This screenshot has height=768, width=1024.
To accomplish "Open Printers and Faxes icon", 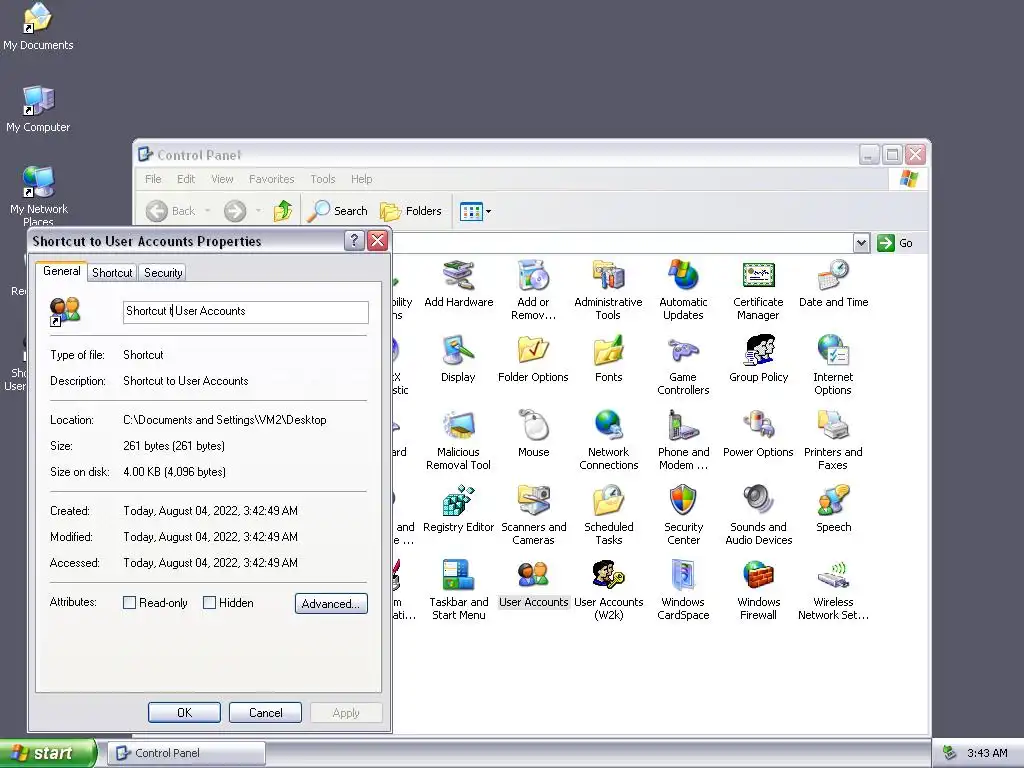I will point(833,440).
